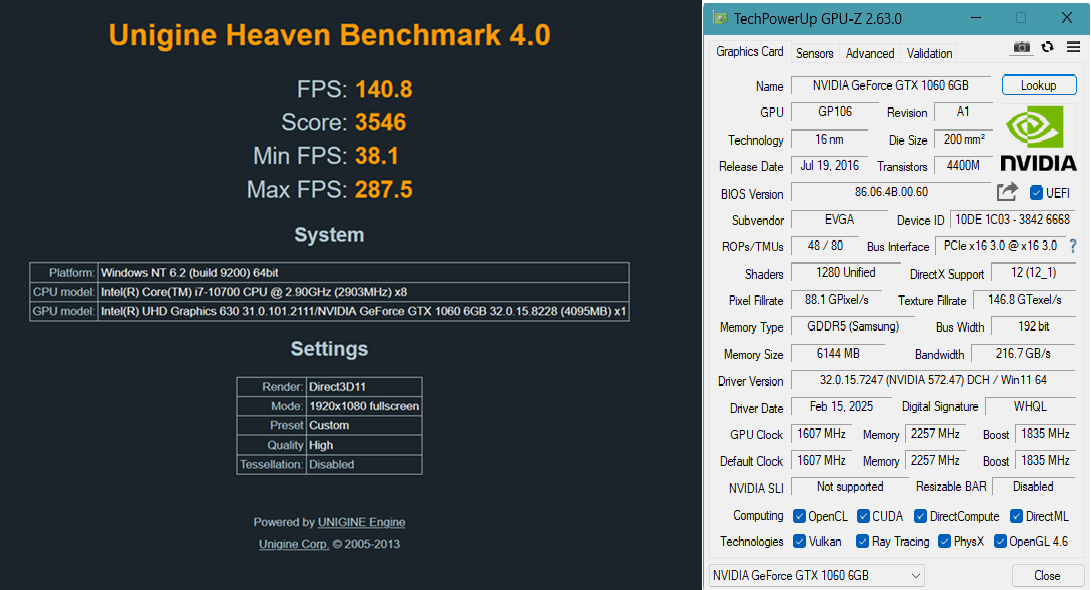Toggle the Vulkan checkbox
This screenshot has width=1091, height=590.
pyautogui.click(x=799, y=541)
